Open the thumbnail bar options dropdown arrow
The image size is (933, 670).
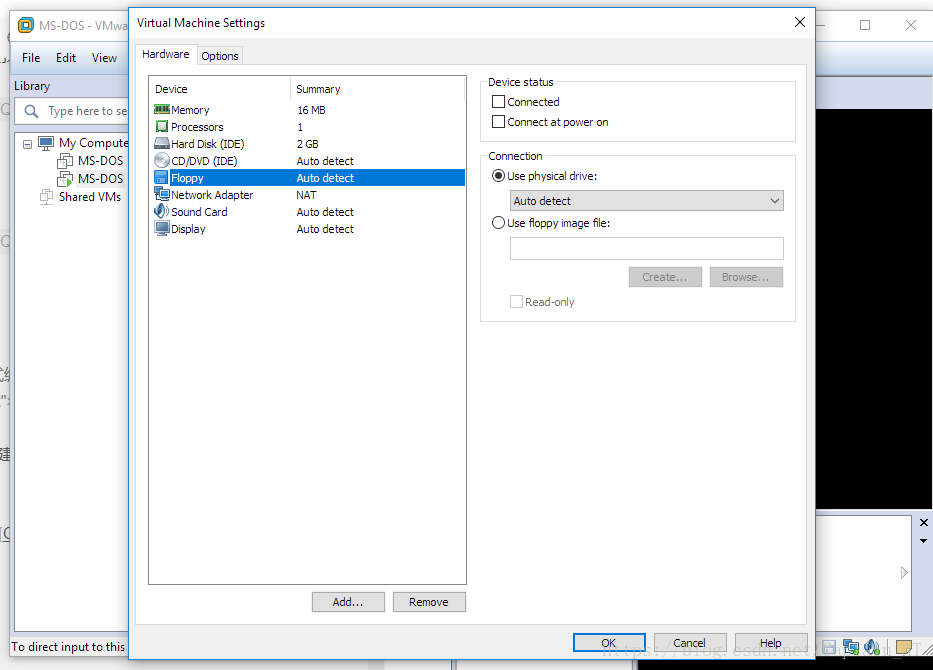coord(923,541)
